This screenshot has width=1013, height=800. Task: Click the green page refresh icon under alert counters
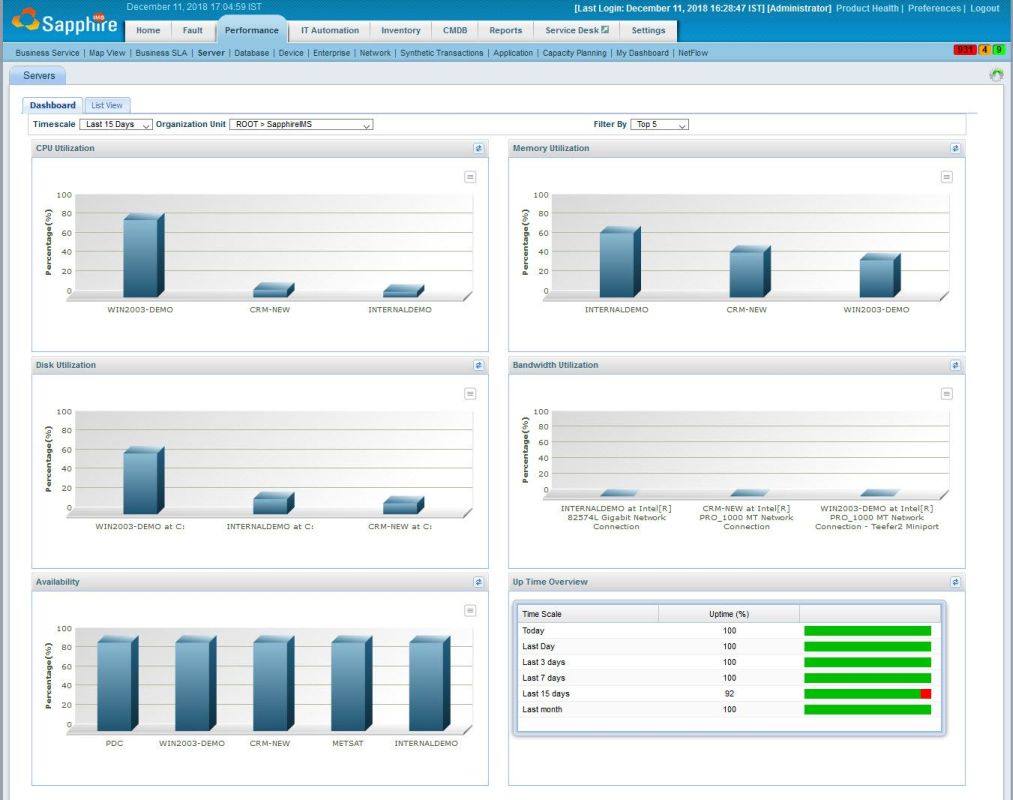click(997, 72)
